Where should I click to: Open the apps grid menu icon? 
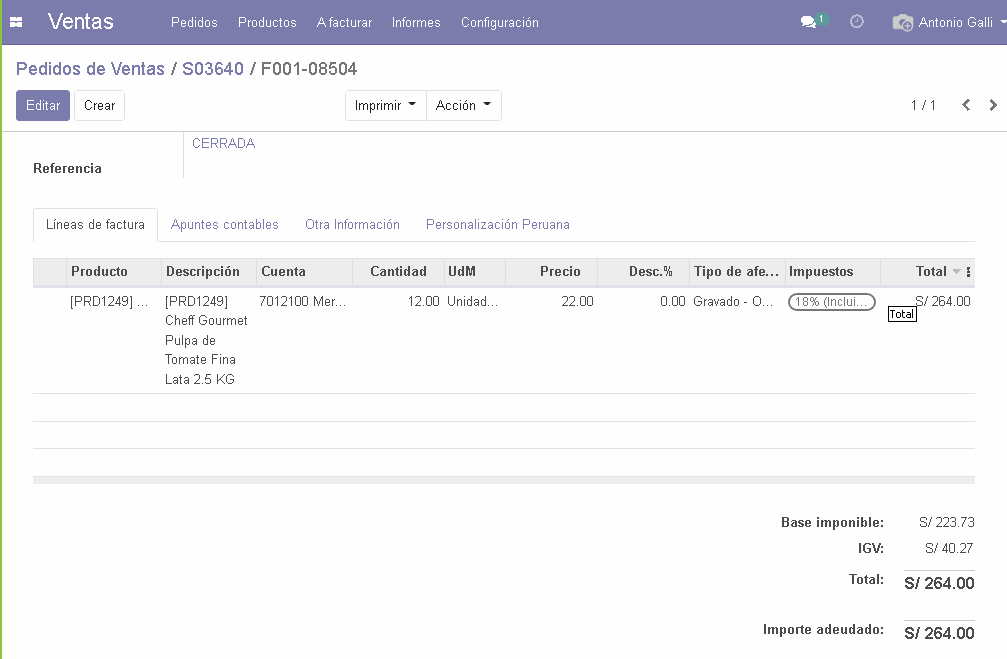[x=16, y=22]
